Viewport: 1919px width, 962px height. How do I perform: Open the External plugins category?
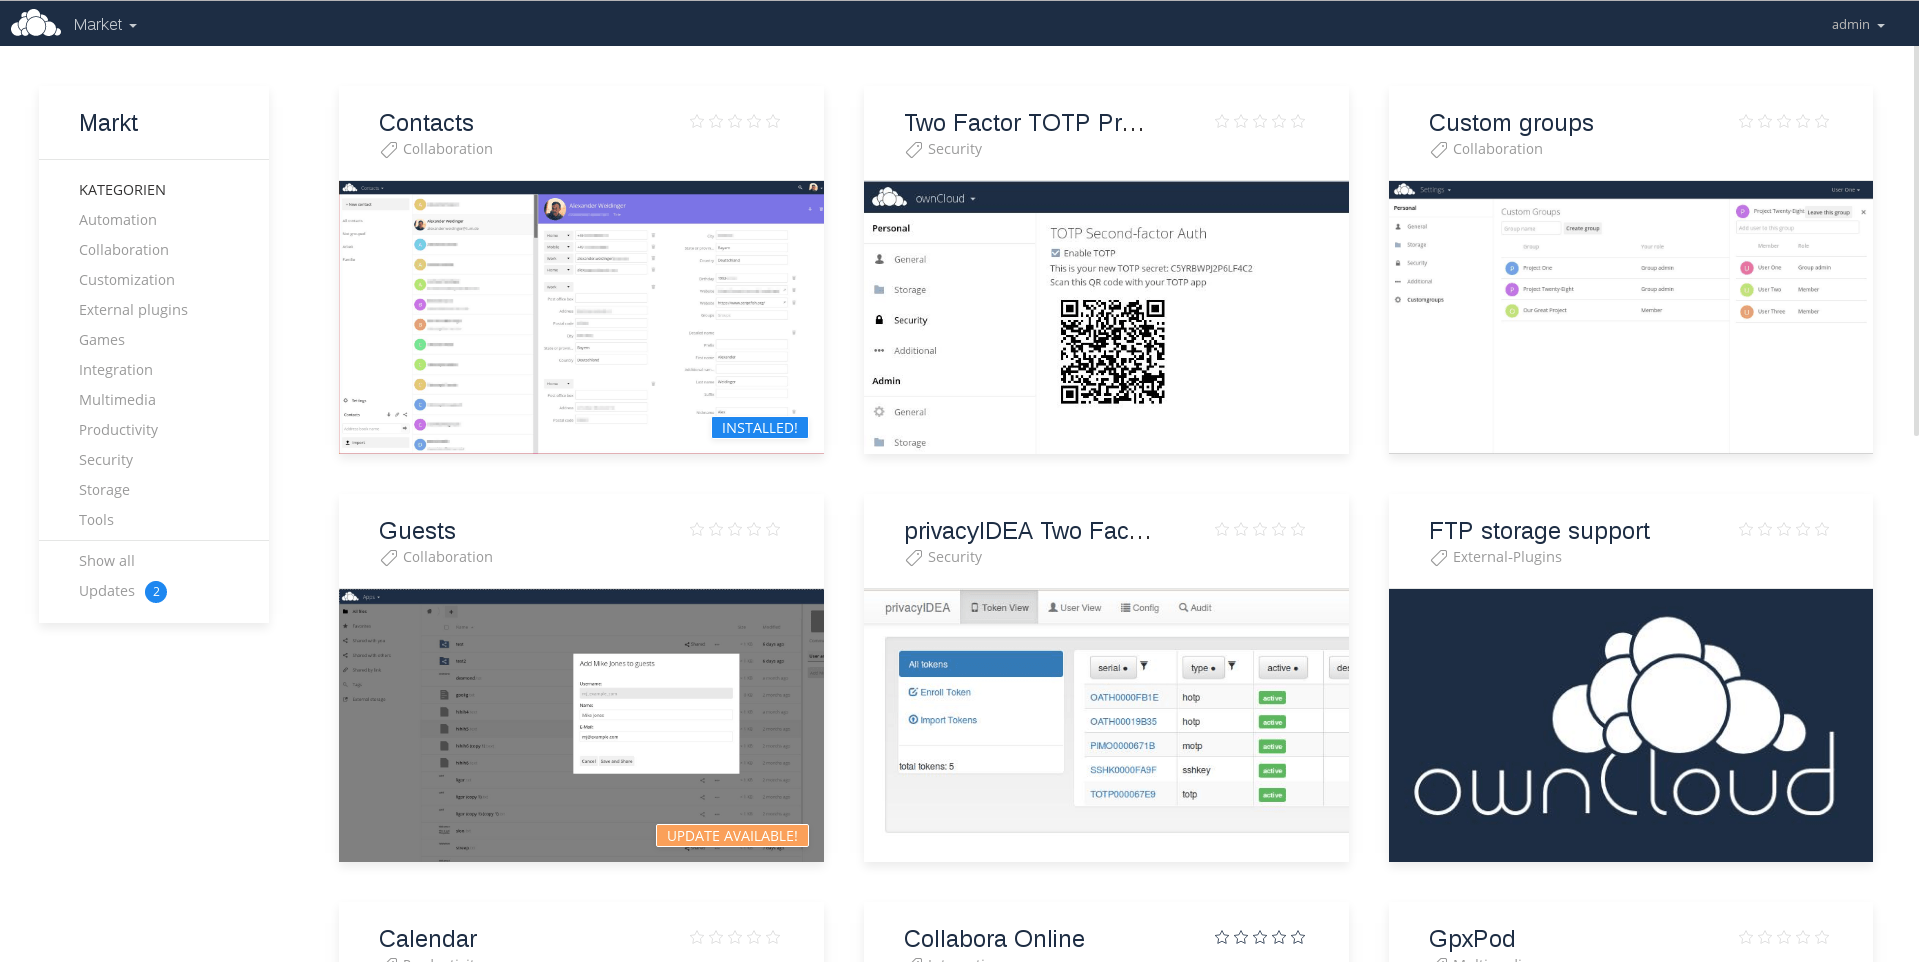133,310
